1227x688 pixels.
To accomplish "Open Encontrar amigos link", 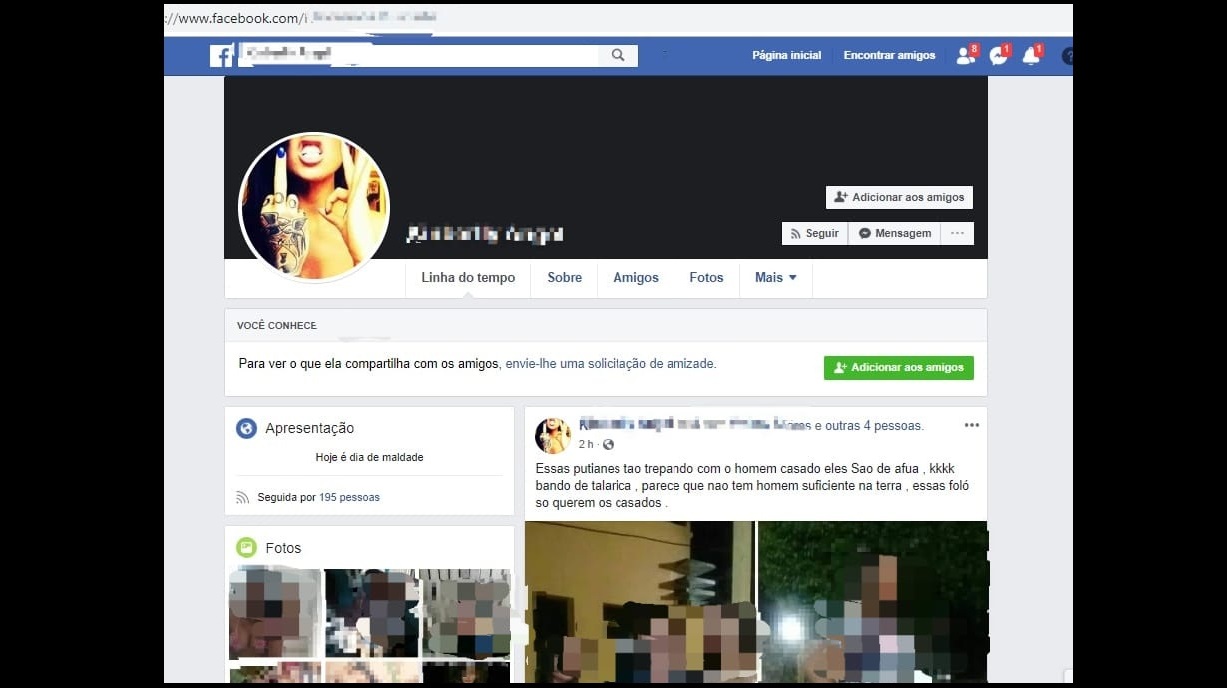I will pos(889,56).
